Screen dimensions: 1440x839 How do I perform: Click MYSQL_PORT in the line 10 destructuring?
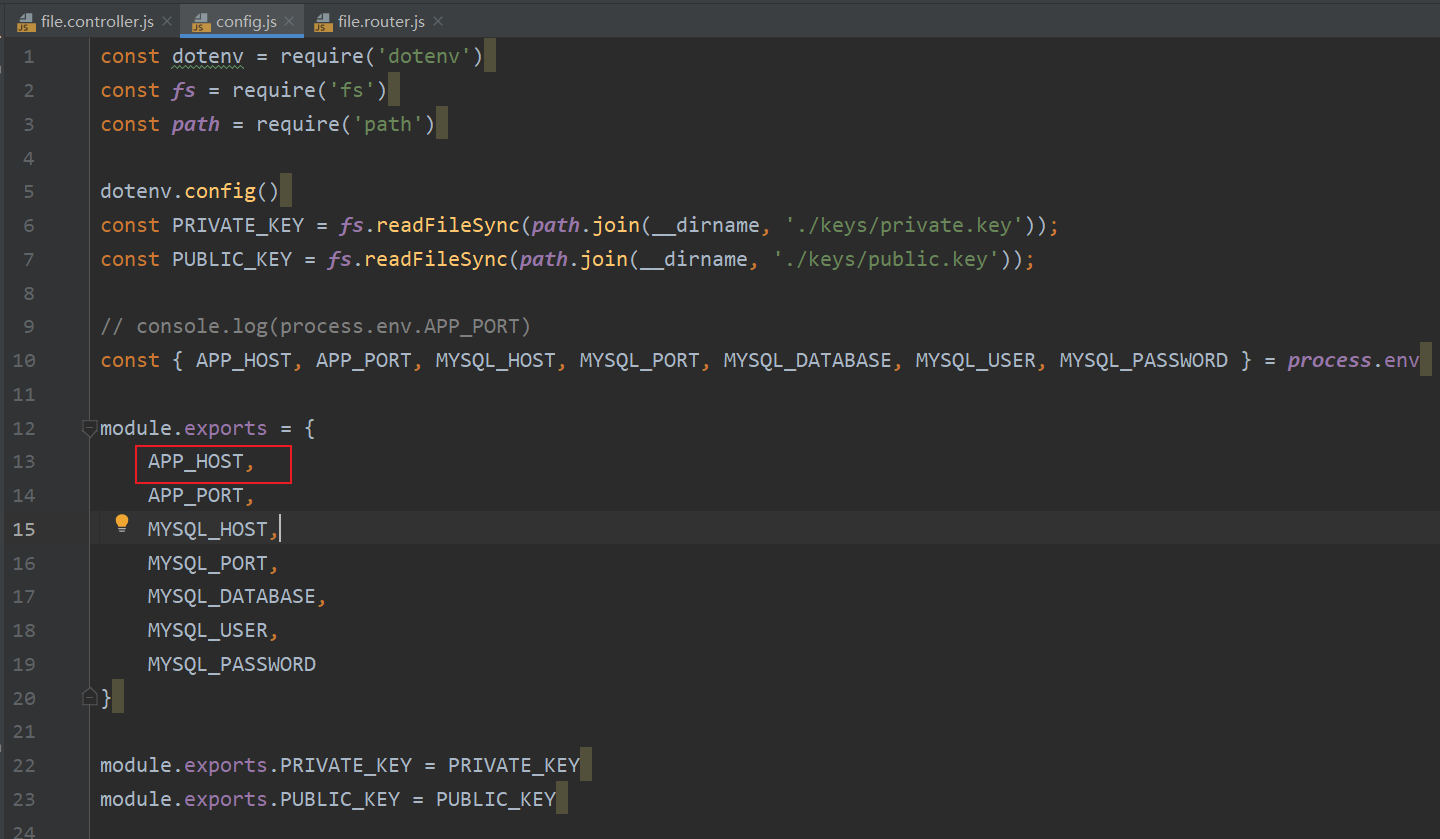pos(640,360)
